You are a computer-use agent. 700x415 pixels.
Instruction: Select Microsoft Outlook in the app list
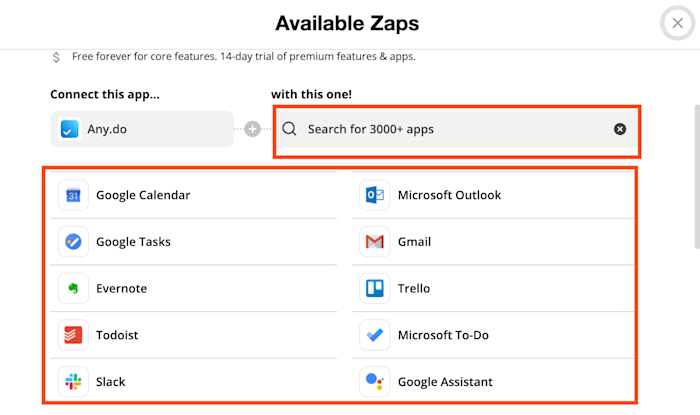click(493, 195)
